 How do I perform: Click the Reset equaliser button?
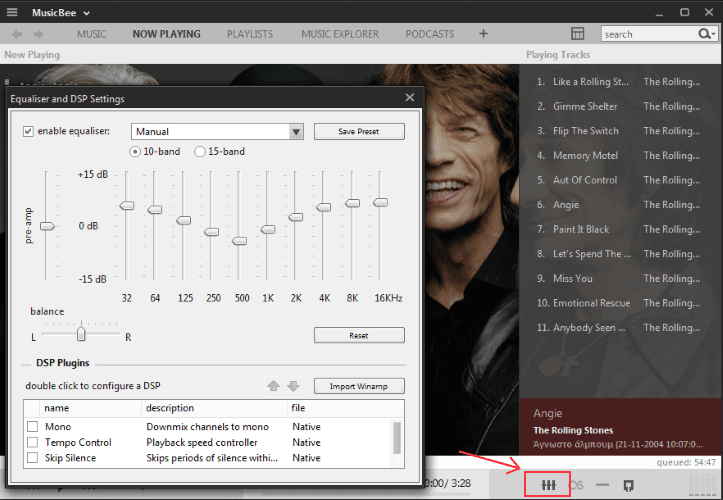coord(359,335)
